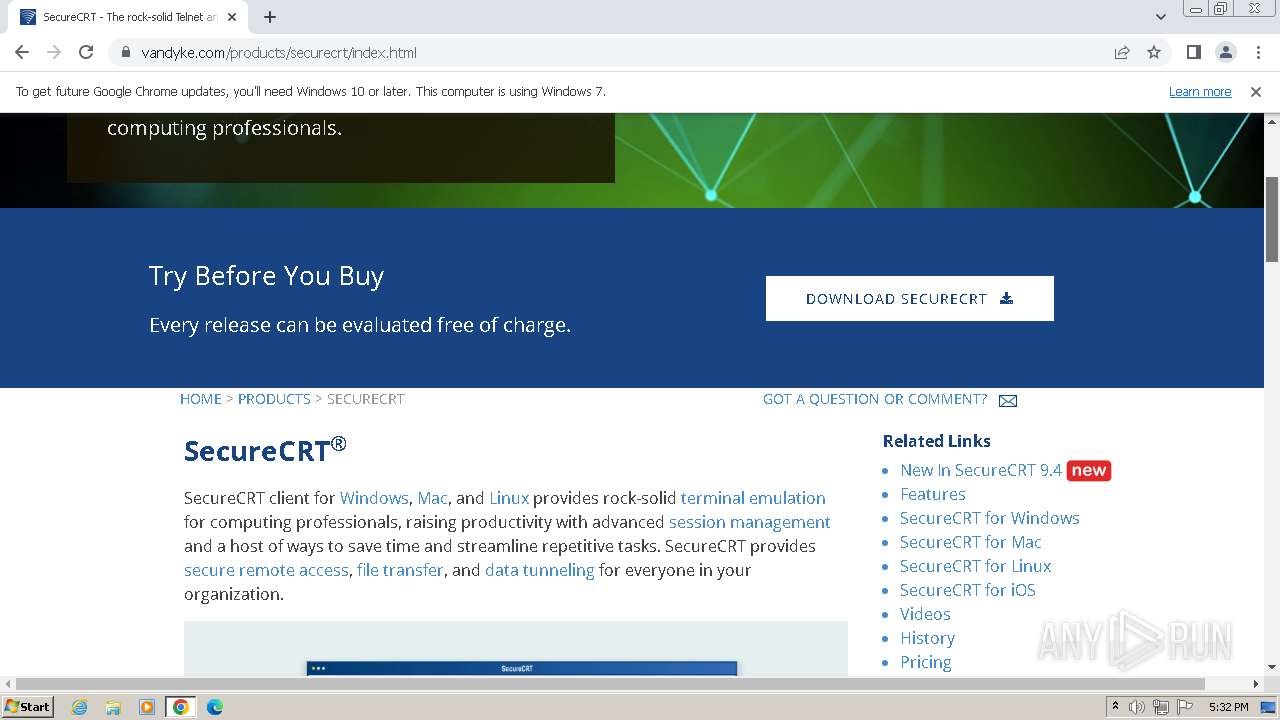Follow the file transfer link
The height and width of the screenshot is (720, 1280).
[400, 570]
